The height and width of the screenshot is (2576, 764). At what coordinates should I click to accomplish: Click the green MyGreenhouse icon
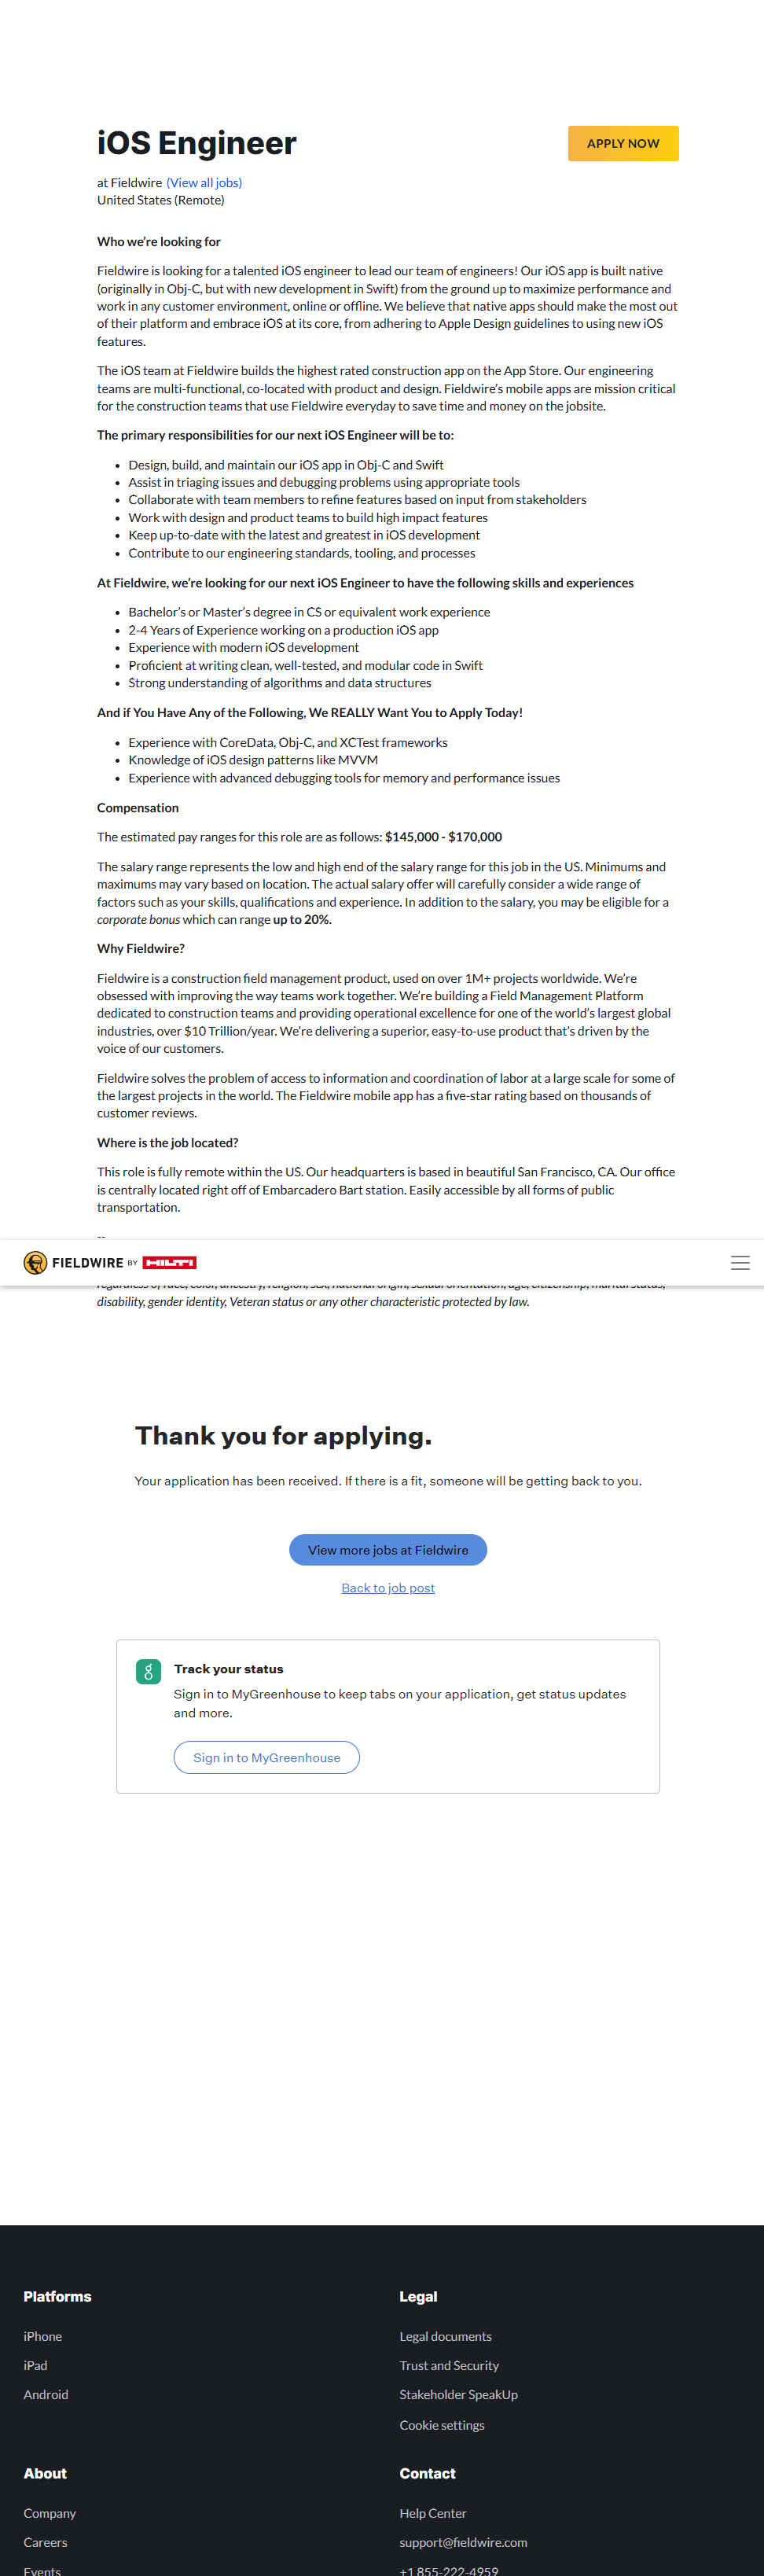148,1671
